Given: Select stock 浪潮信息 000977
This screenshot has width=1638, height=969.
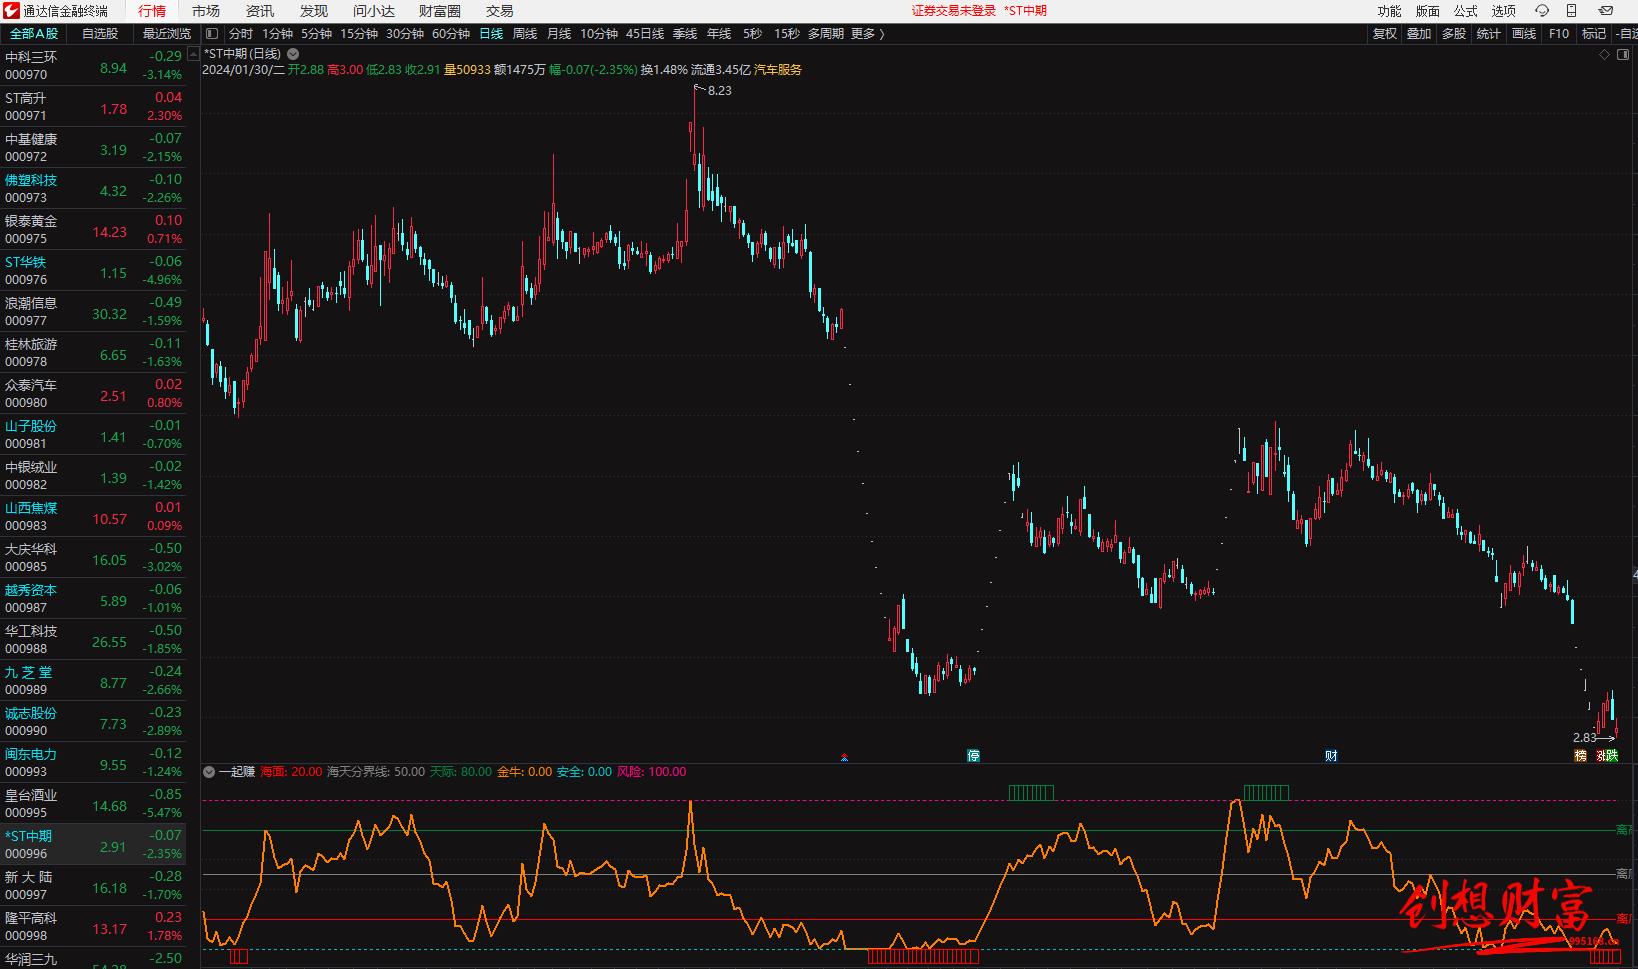Looking at the screenshot, I should tap(93, 312).
